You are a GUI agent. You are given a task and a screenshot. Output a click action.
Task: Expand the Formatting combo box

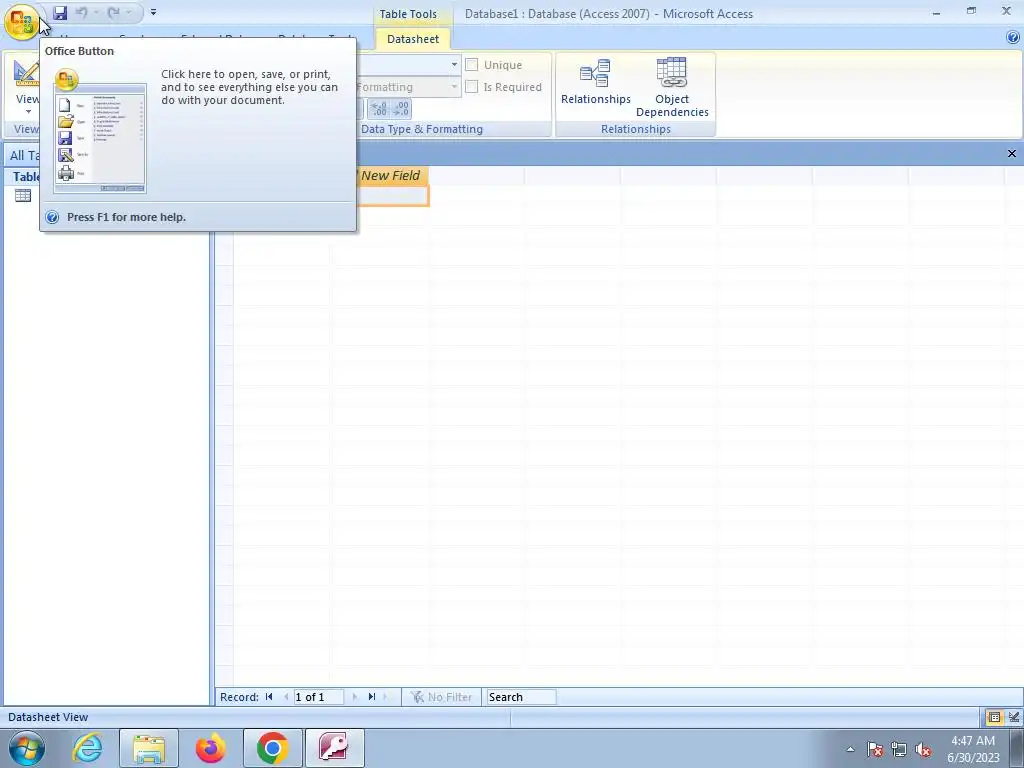(455, 87)
